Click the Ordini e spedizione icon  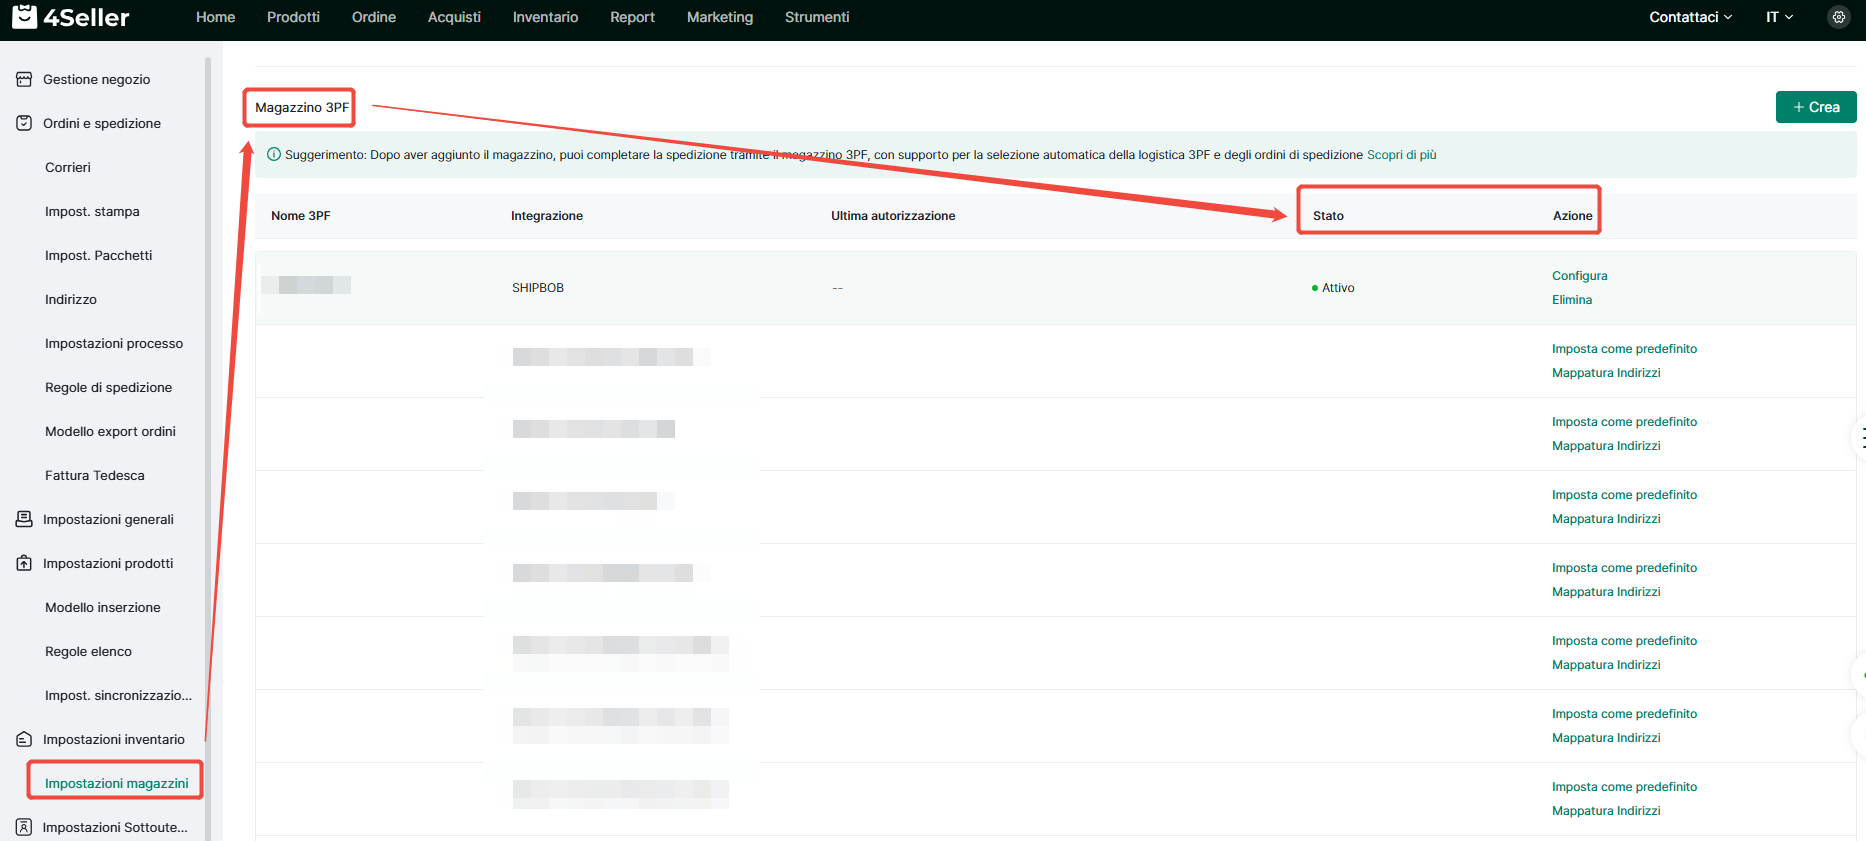24,123
